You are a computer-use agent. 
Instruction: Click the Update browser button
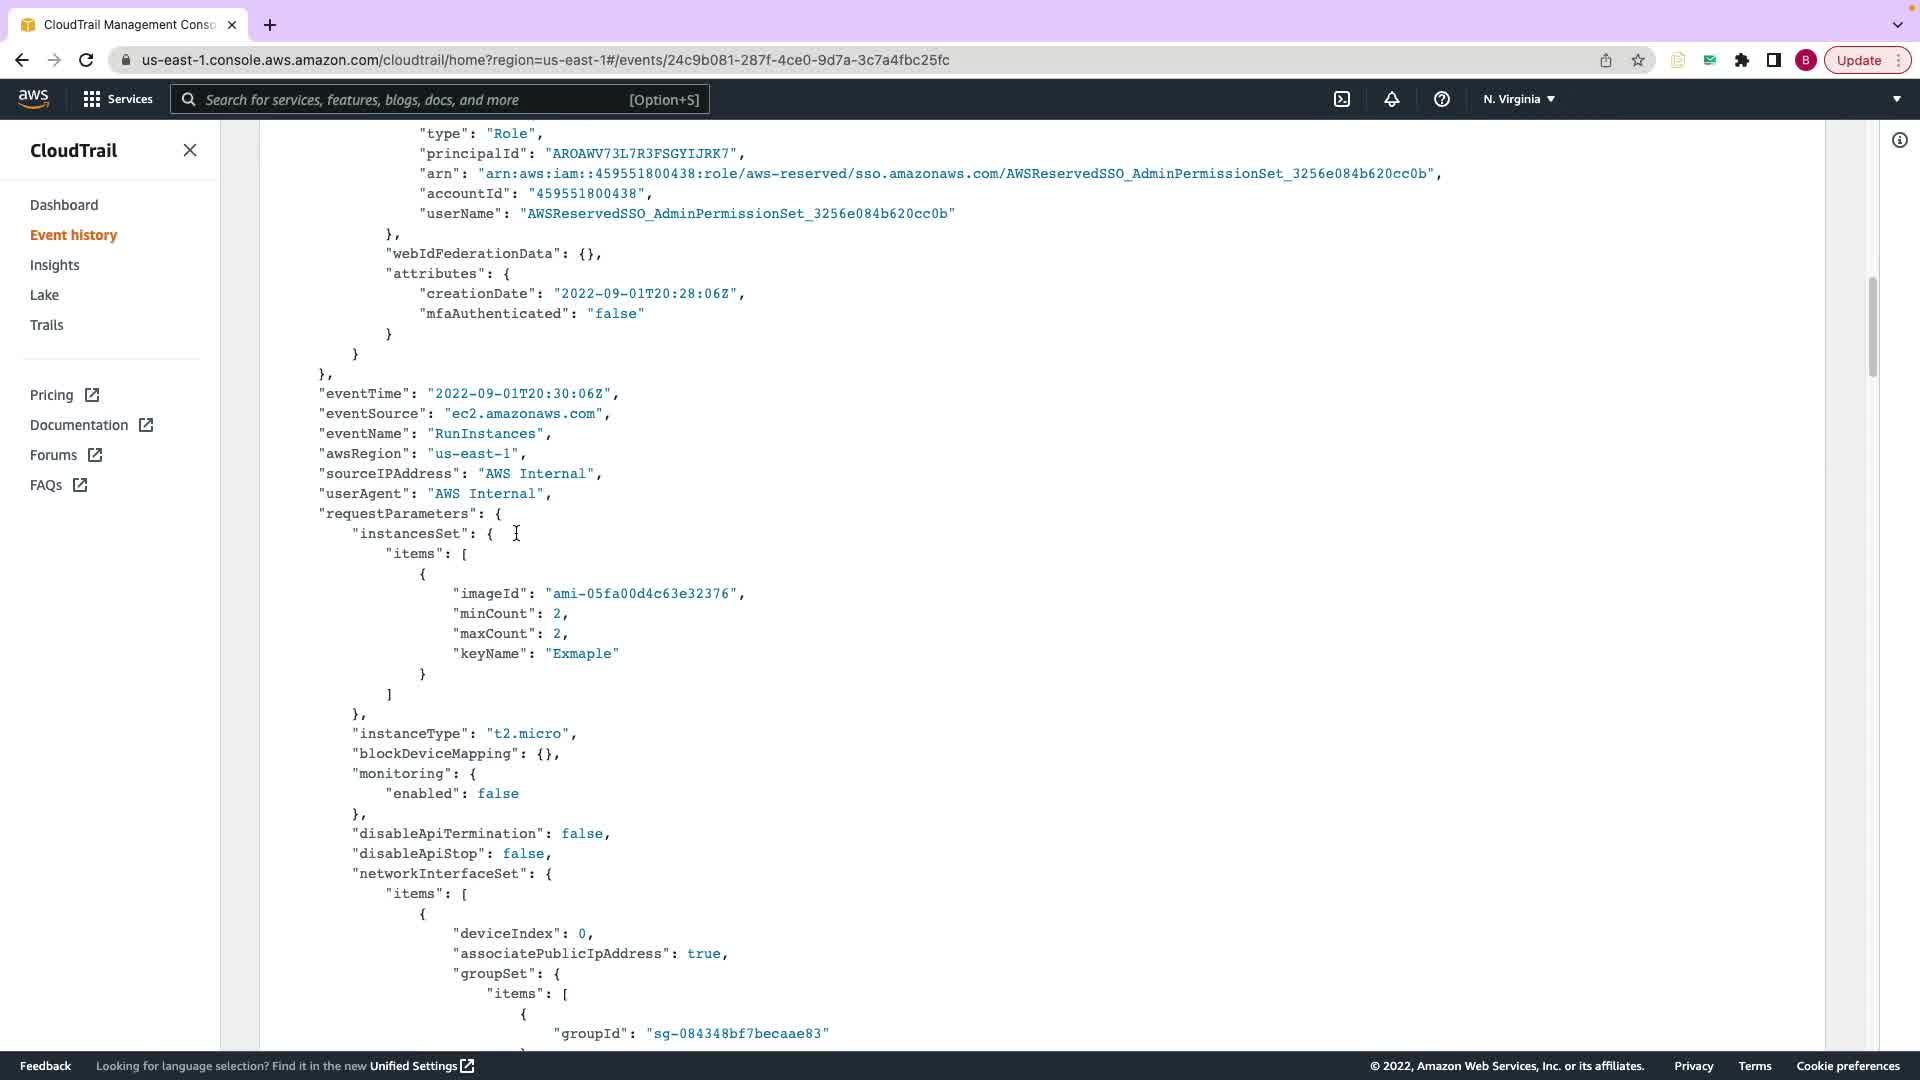pyautogui.click(x=1859, y=60)
